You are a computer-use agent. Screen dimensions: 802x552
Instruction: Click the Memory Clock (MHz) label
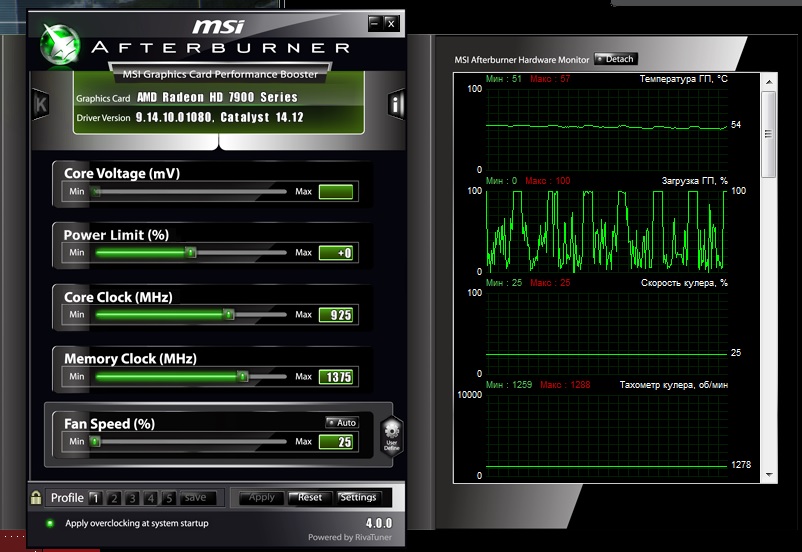[x=130, y=359]
